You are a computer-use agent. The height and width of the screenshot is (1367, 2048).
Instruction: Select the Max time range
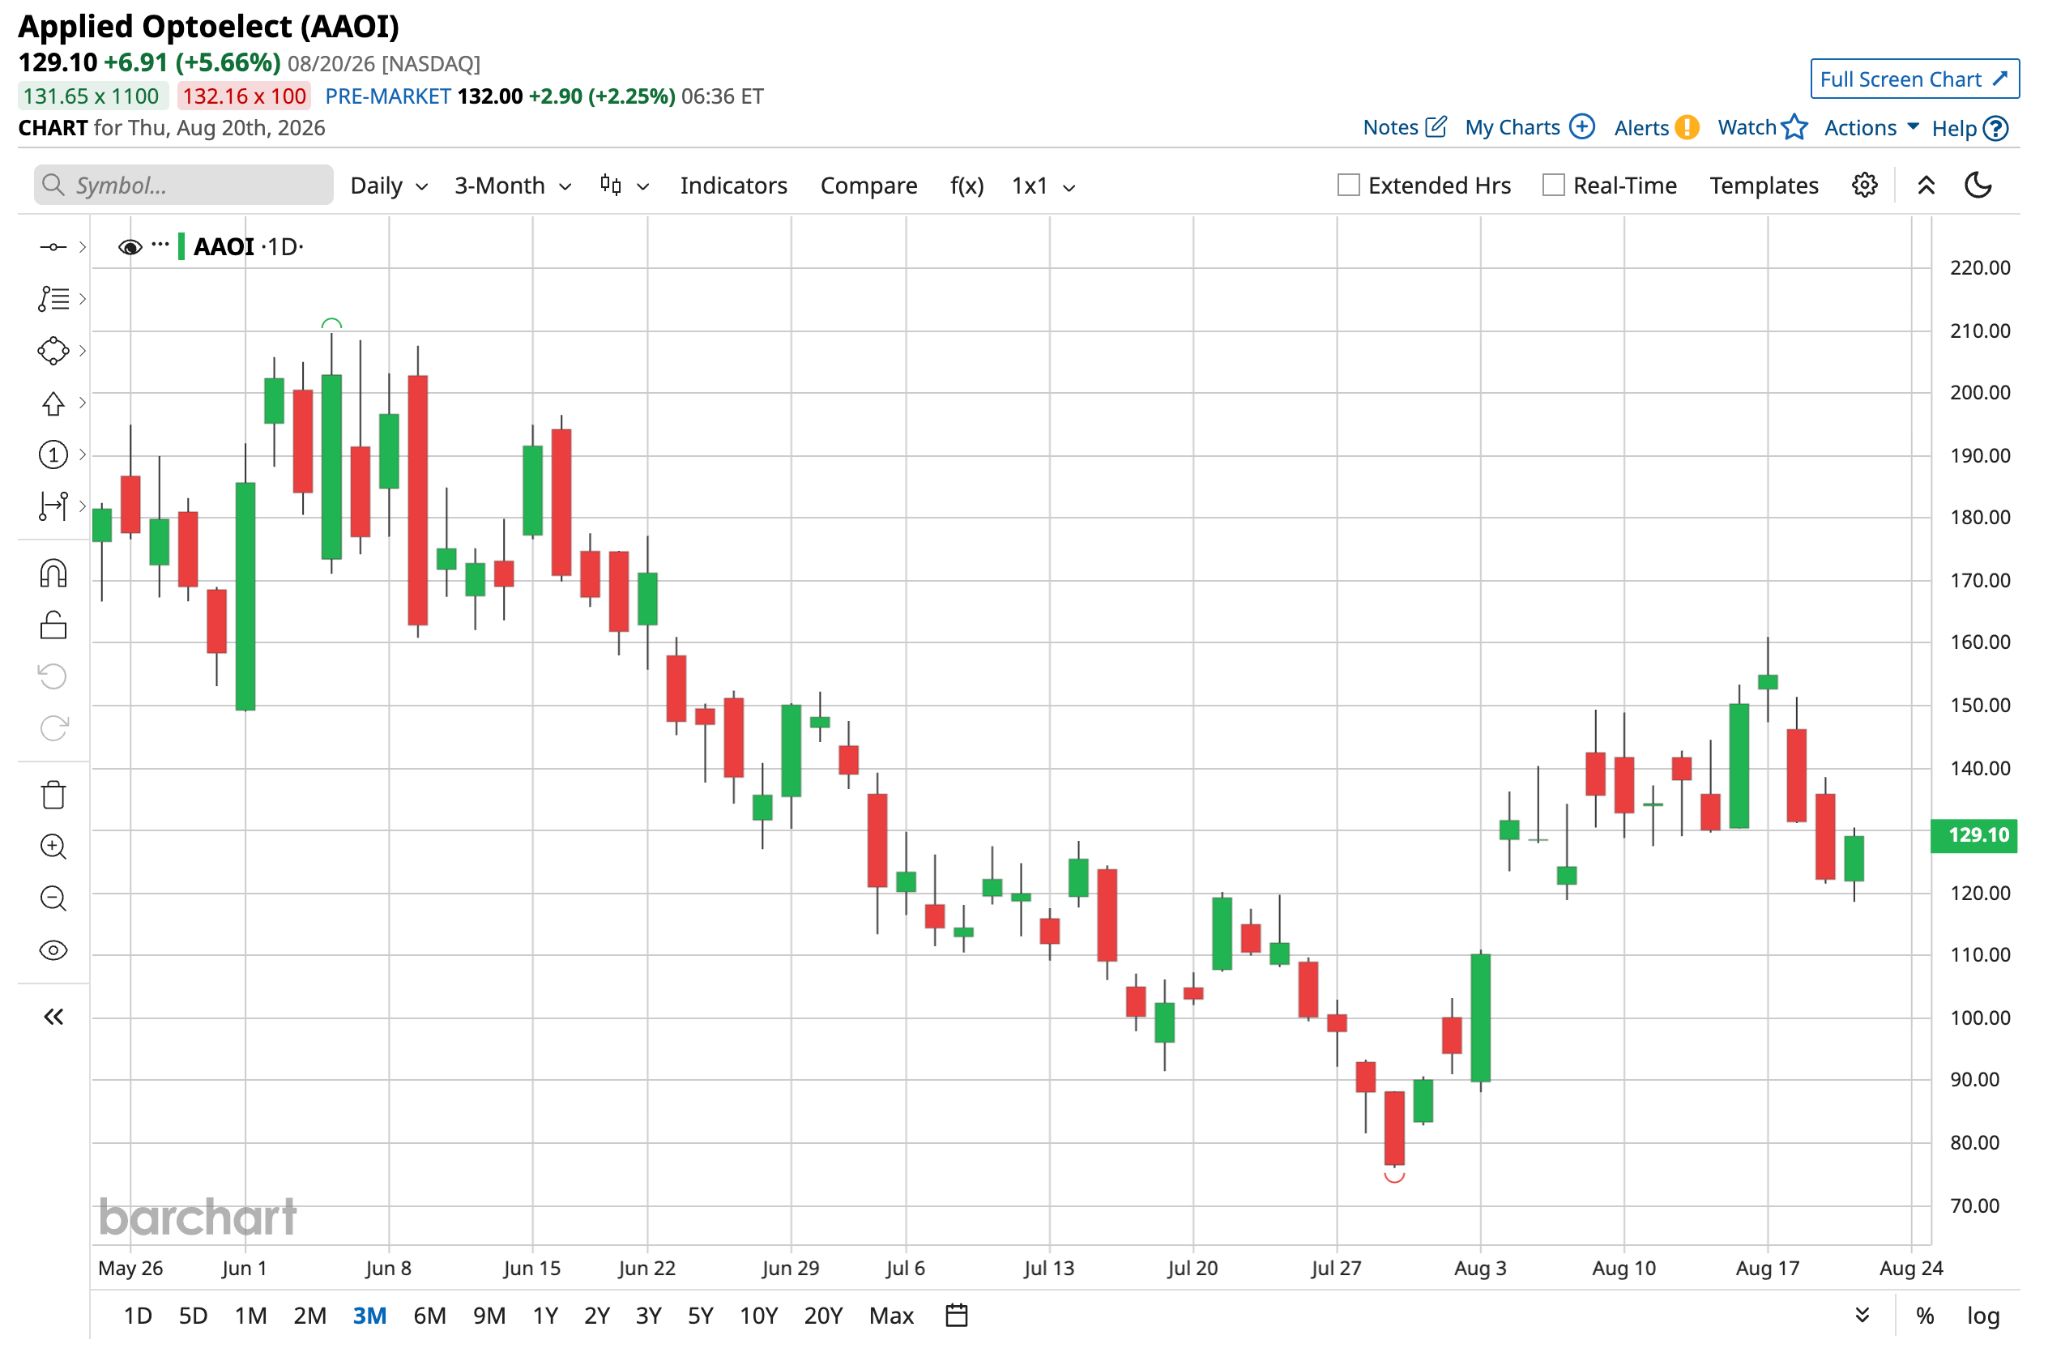coord(891,1316)
